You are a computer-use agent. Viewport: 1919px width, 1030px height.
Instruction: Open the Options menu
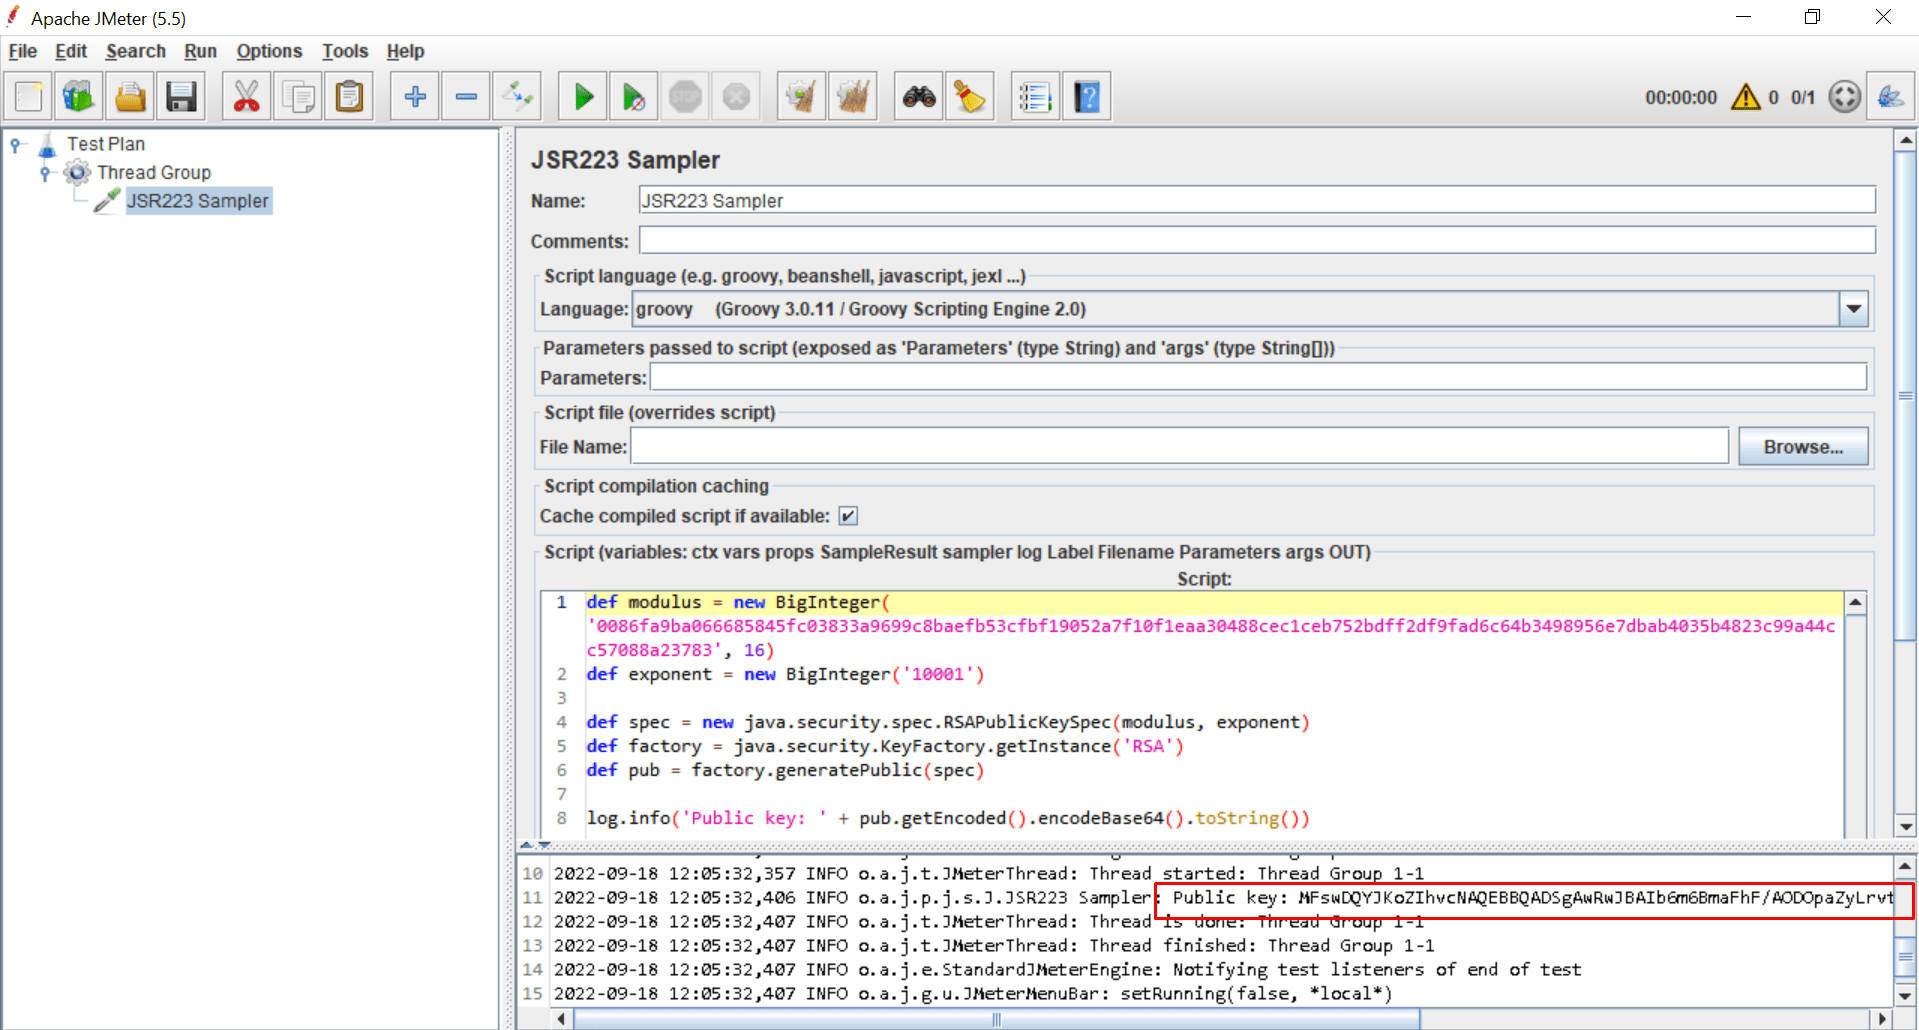[269, 51]
